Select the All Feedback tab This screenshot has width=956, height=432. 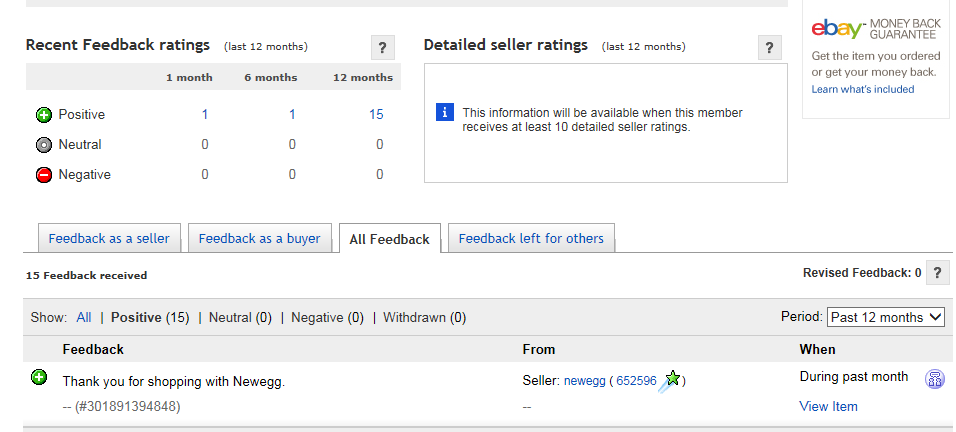pos(389,239)
